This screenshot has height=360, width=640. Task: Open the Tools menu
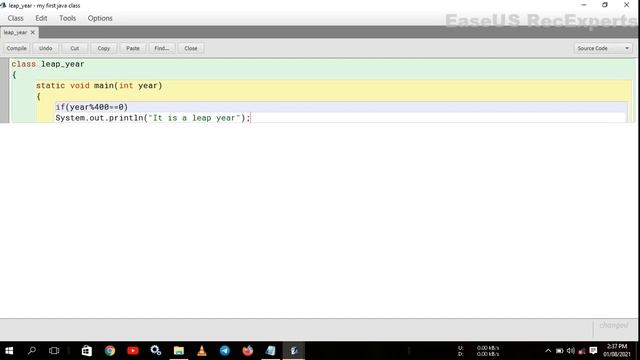point(67,18)
